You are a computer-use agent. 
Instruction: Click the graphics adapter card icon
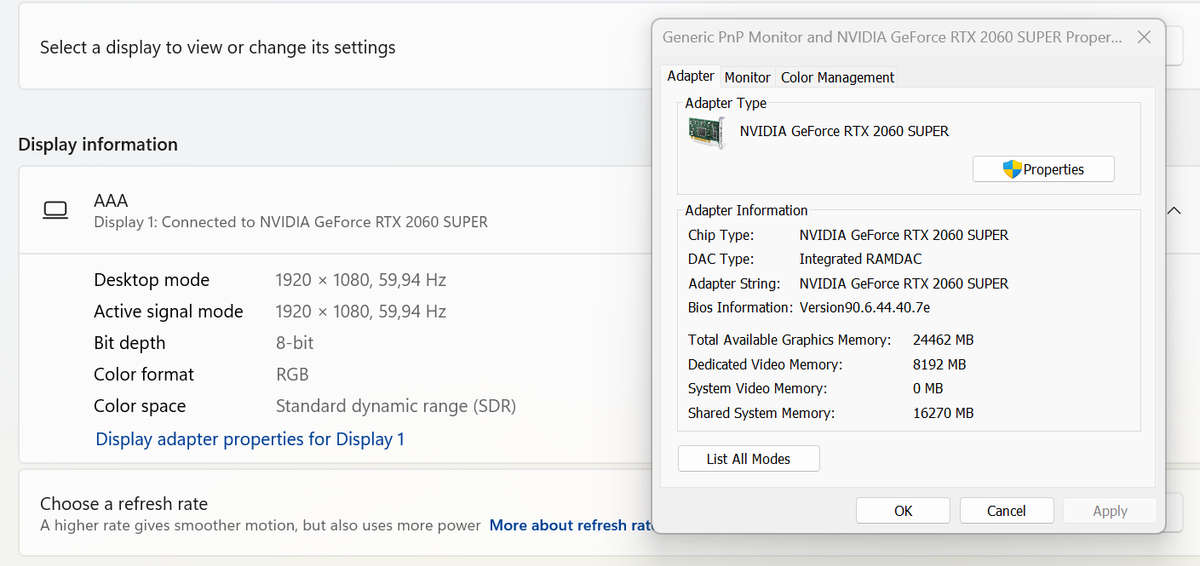click(707, 132)
